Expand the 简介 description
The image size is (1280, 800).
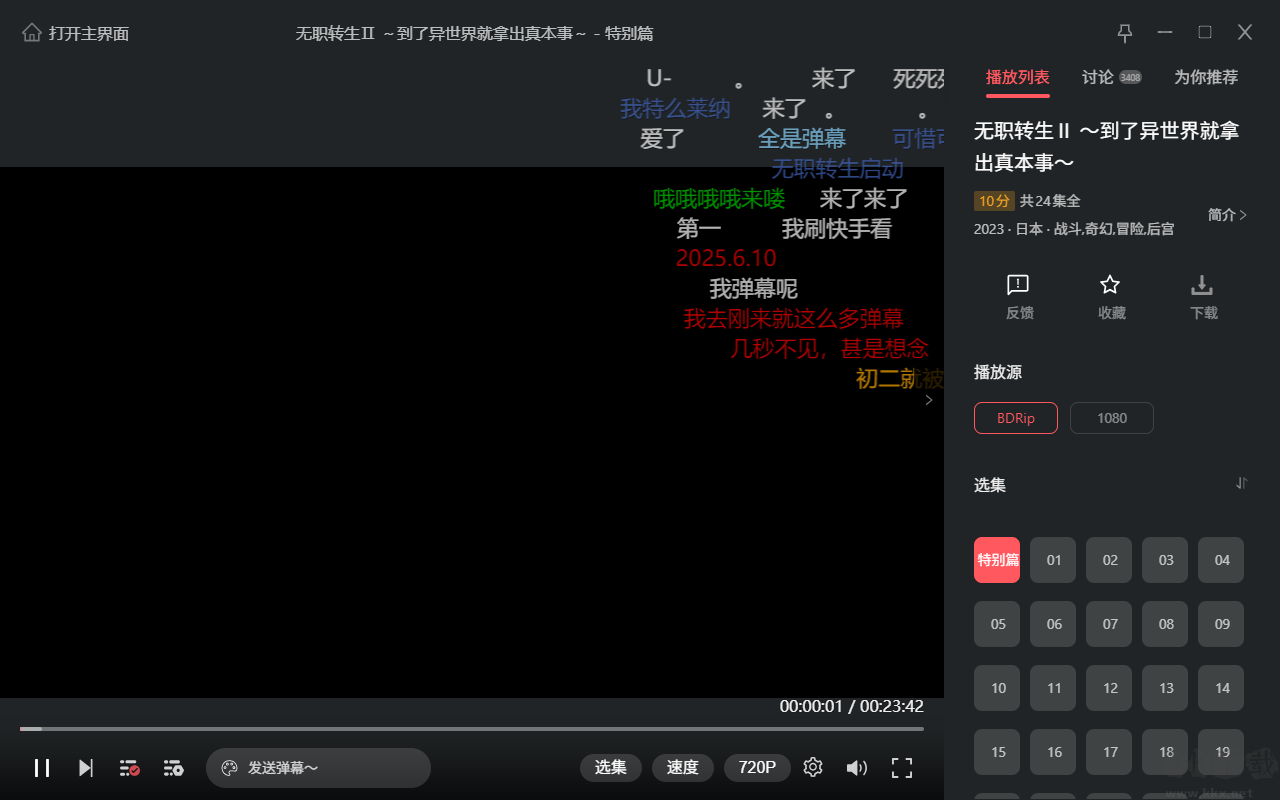(1228, 215)
